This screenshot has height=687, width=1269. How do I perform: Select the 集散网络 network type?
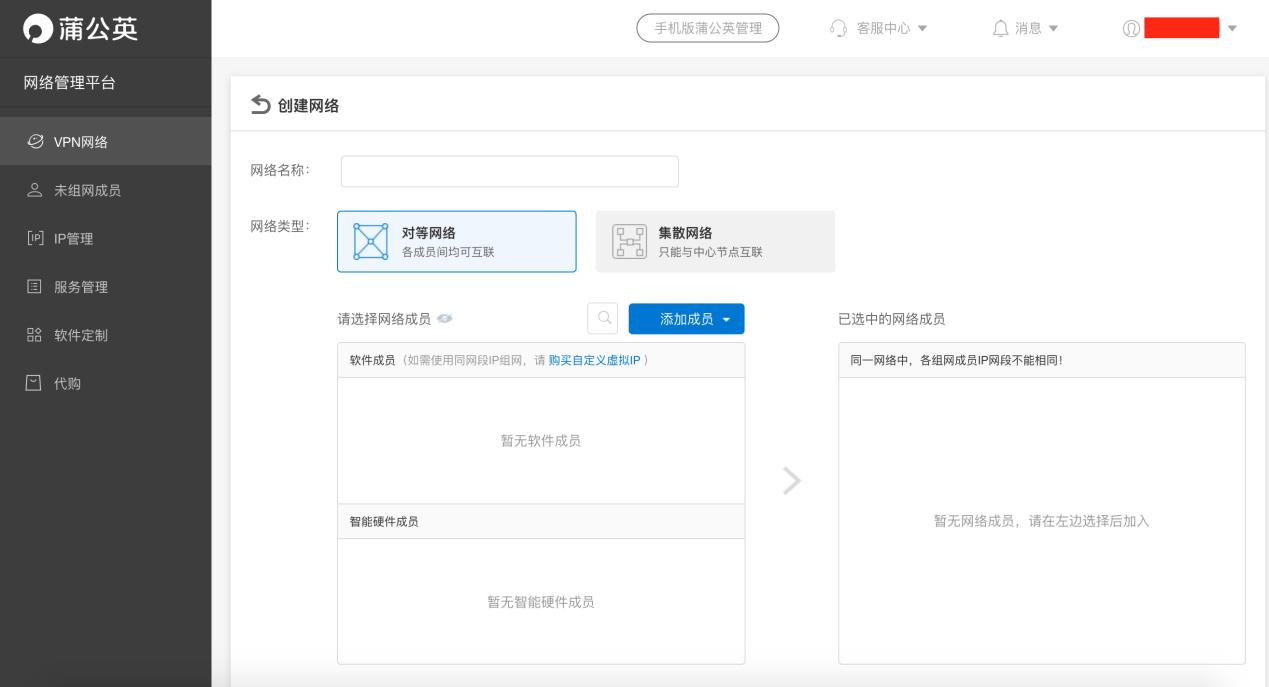[x=716, y=240]
